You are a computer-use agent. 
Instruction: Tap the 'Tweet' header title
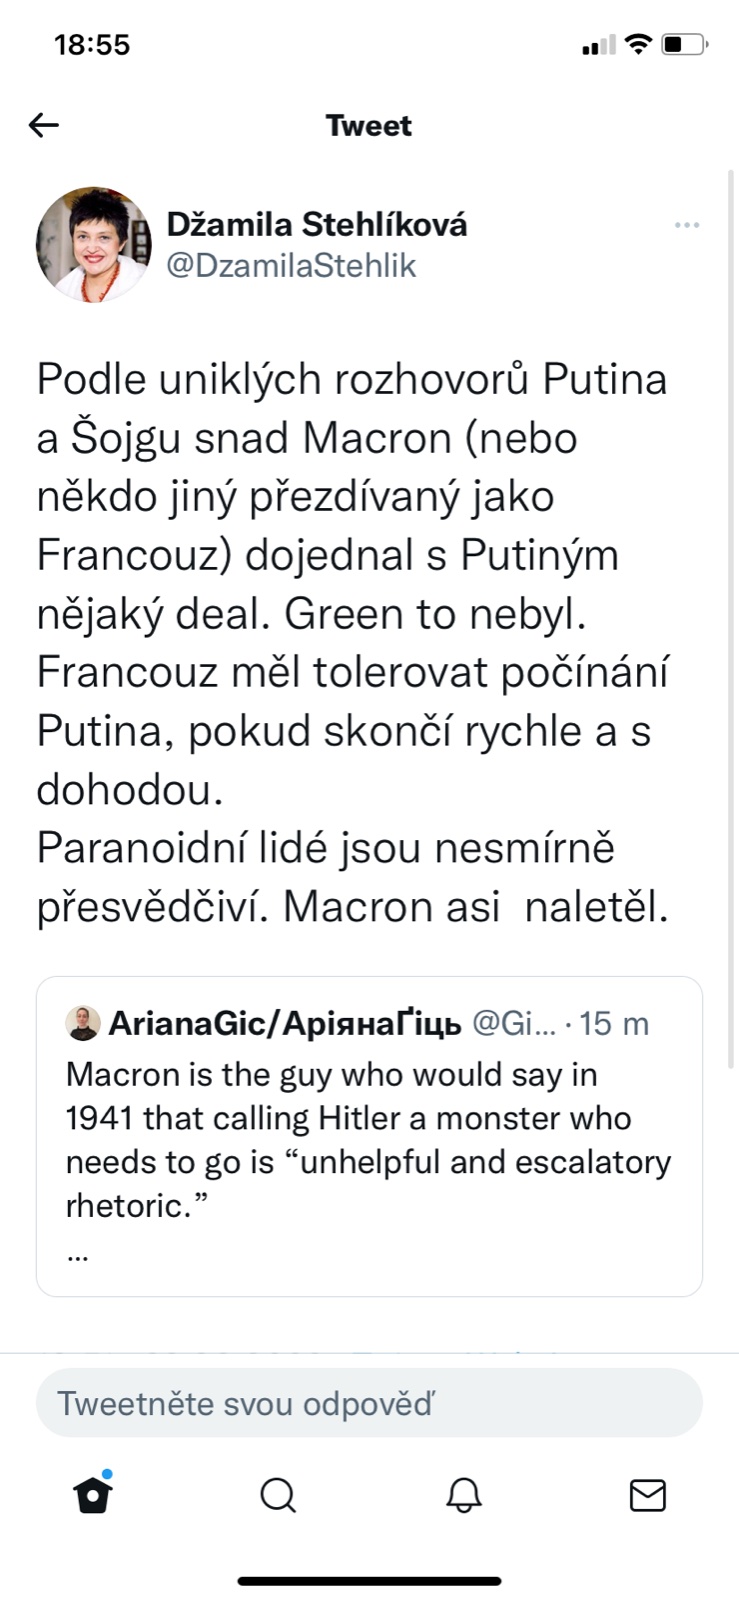click(x=369, y=126)
